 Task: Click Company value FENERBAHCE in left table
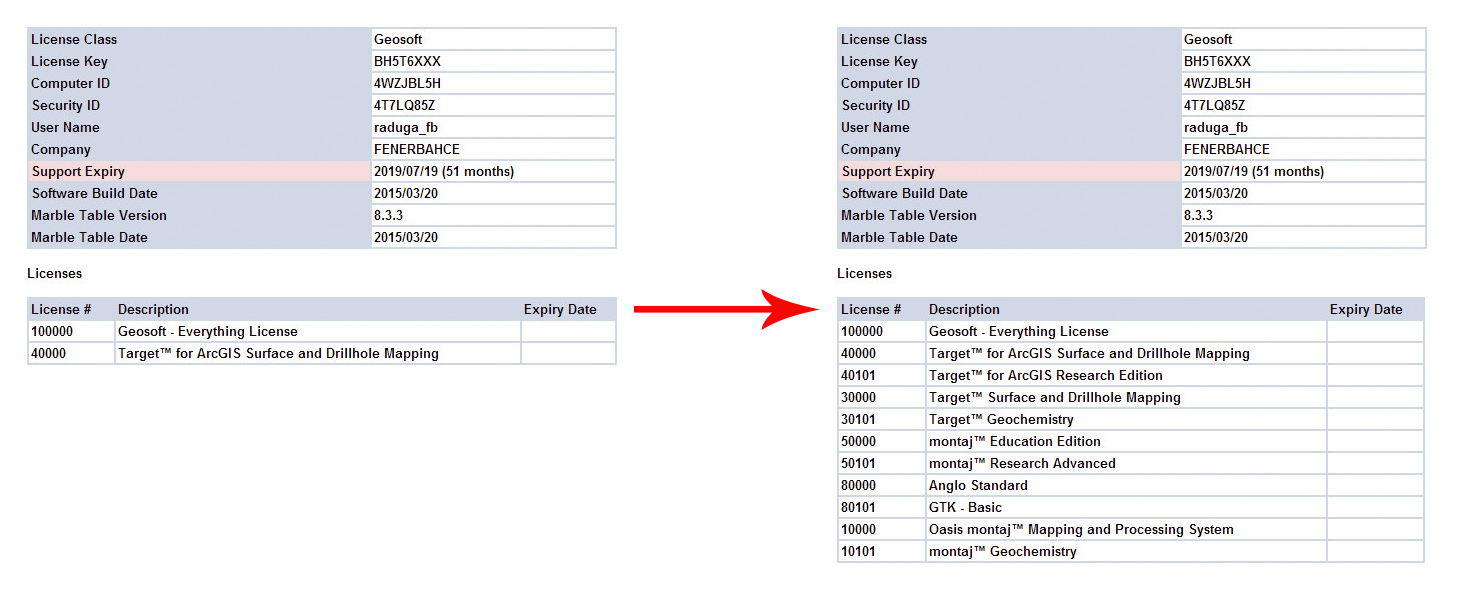click(417, 150)
